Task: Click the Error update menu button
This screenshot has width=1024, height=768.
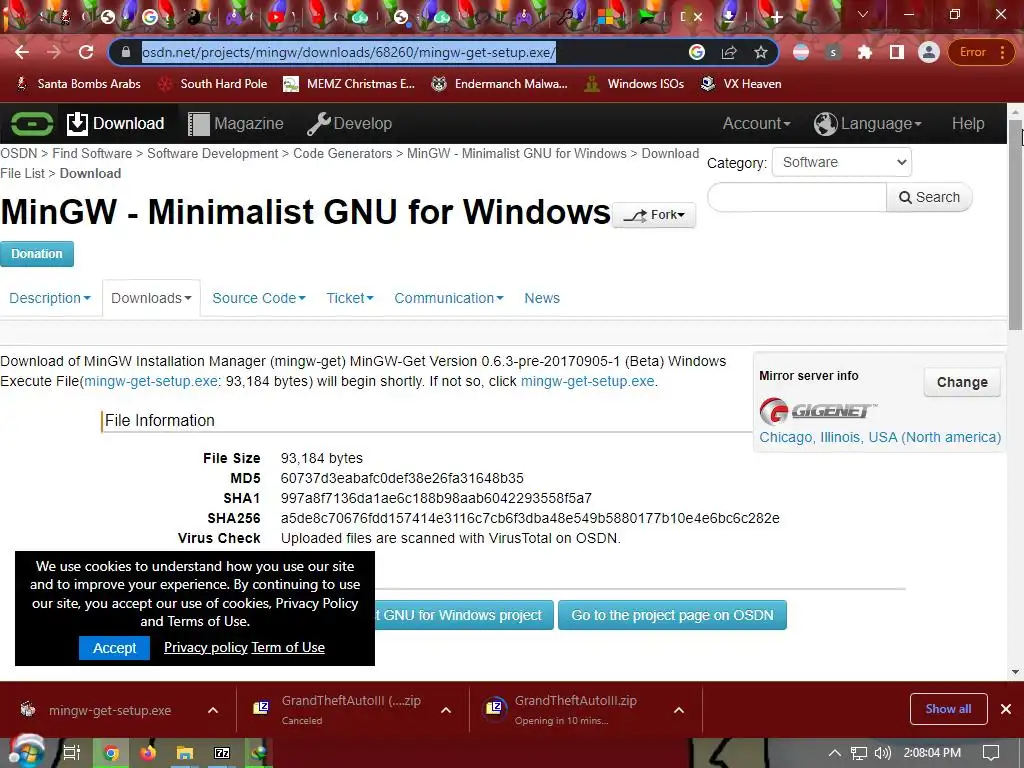Action: point(982,52)
